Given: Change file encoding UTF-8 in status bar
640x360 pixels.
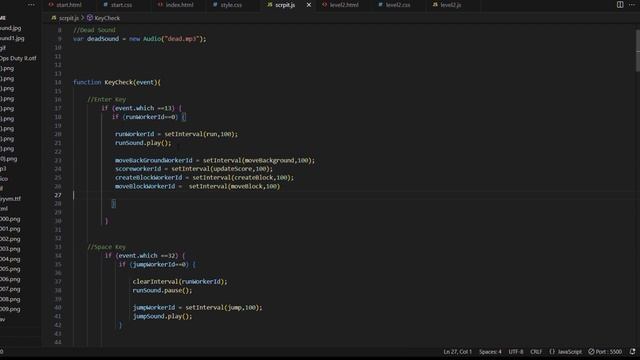Looking at the screenshot, I should [x=516, y=351].
